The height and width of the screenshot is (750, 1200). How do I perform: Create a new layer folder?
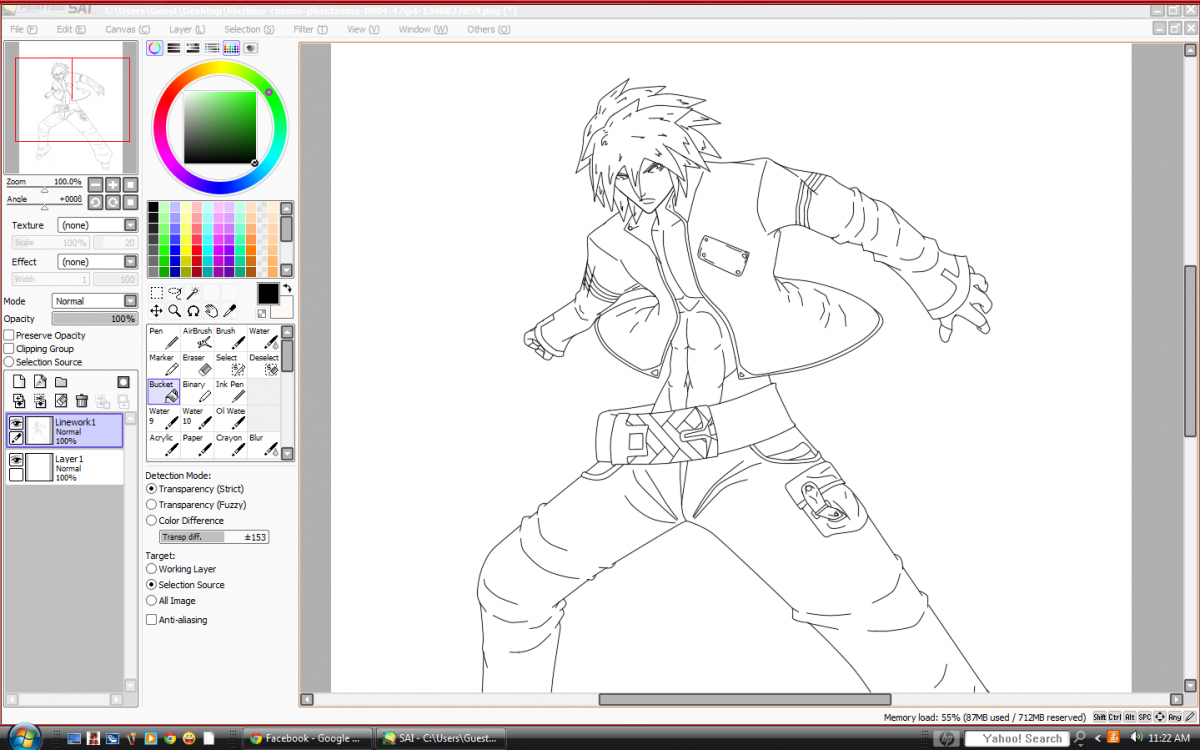click(x=61, y=382)
